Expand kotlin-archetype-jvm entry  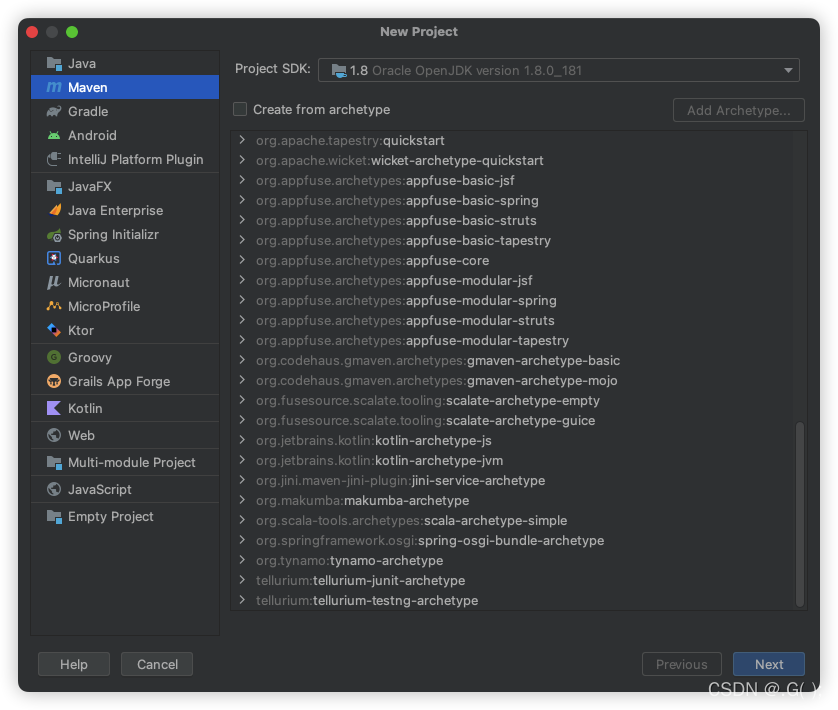tap(242, 460)
